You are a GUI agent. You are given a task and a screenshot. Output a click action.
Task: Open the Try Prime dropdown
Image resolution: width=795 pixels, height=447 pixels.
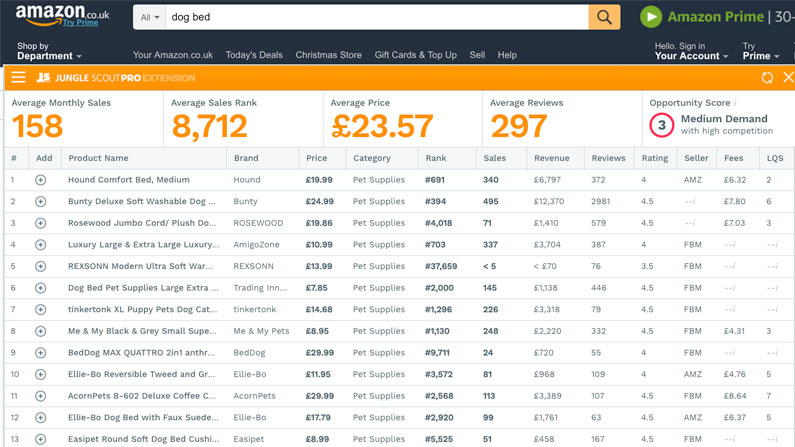click(x=761, y=51)
